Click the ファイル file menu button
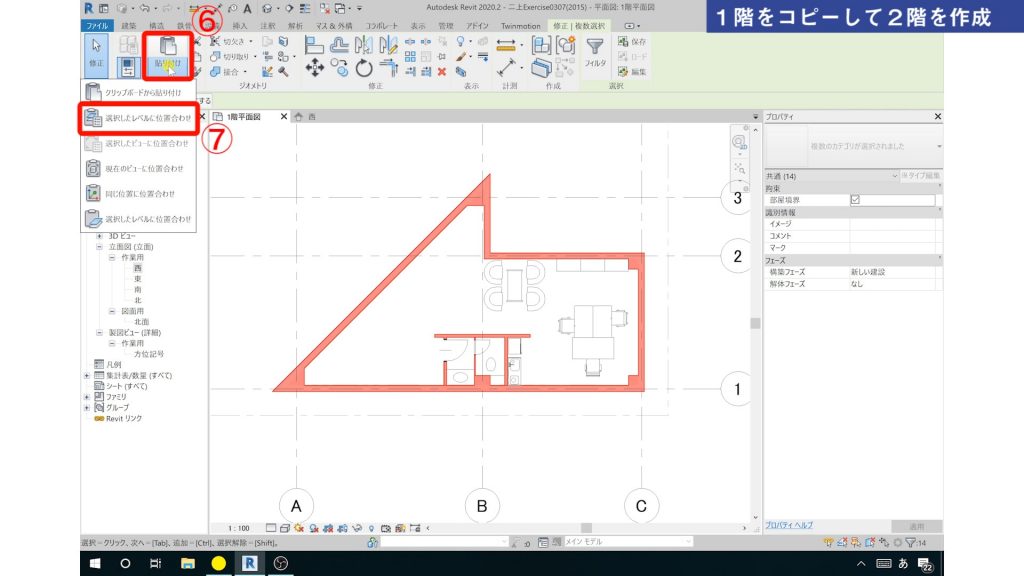This screenshot has width=1024, height=576. pyautogui.click(x=97, y=25)
